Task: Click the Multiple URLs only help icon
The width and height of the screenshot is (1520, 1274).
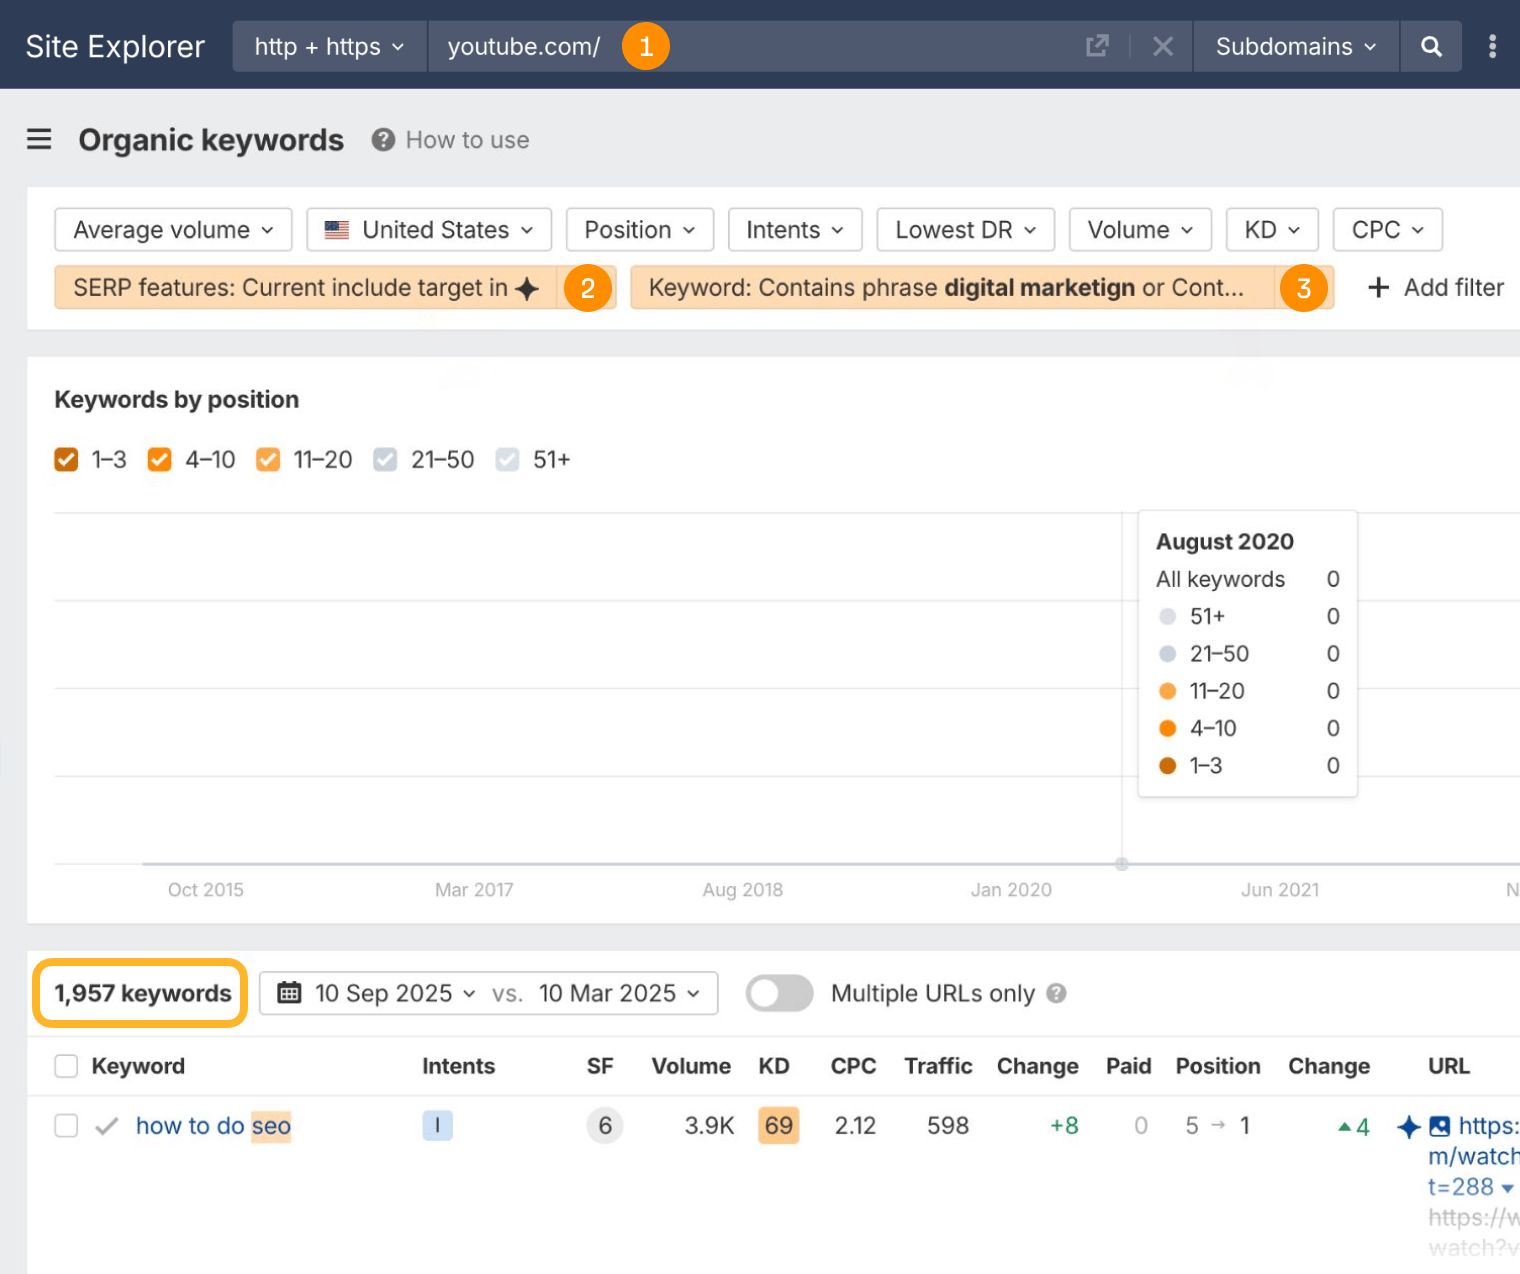Action: [x=1056, y=993]
